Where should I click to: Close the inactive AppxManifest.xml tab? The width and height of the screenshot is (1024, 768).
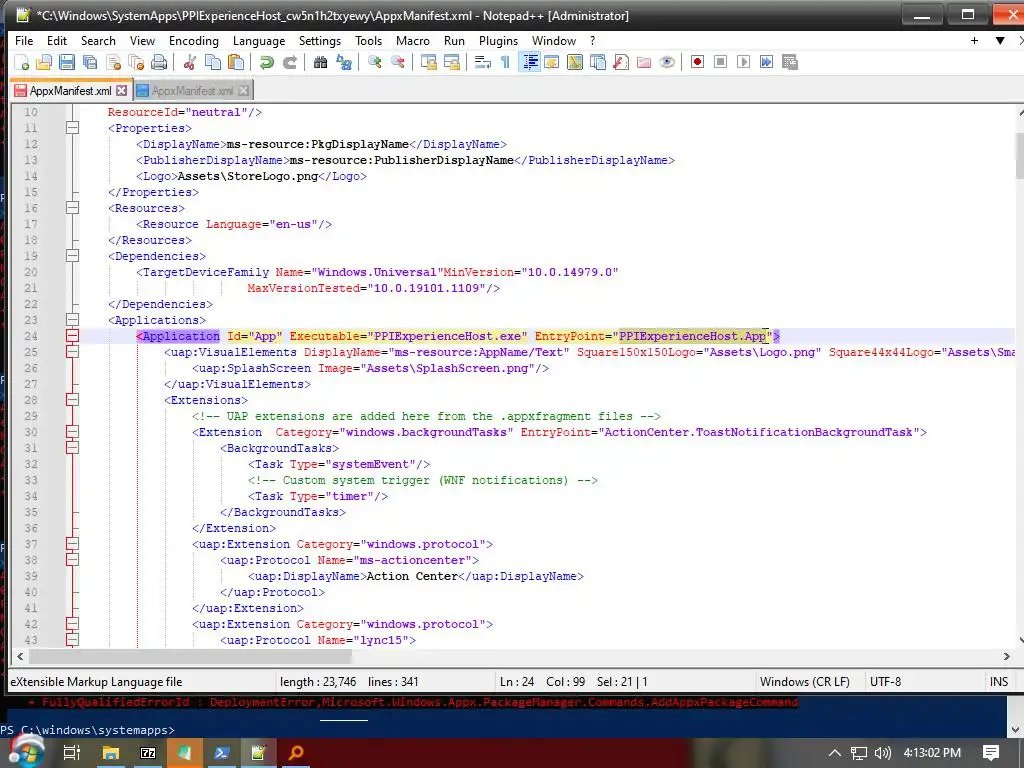(244, 91)
